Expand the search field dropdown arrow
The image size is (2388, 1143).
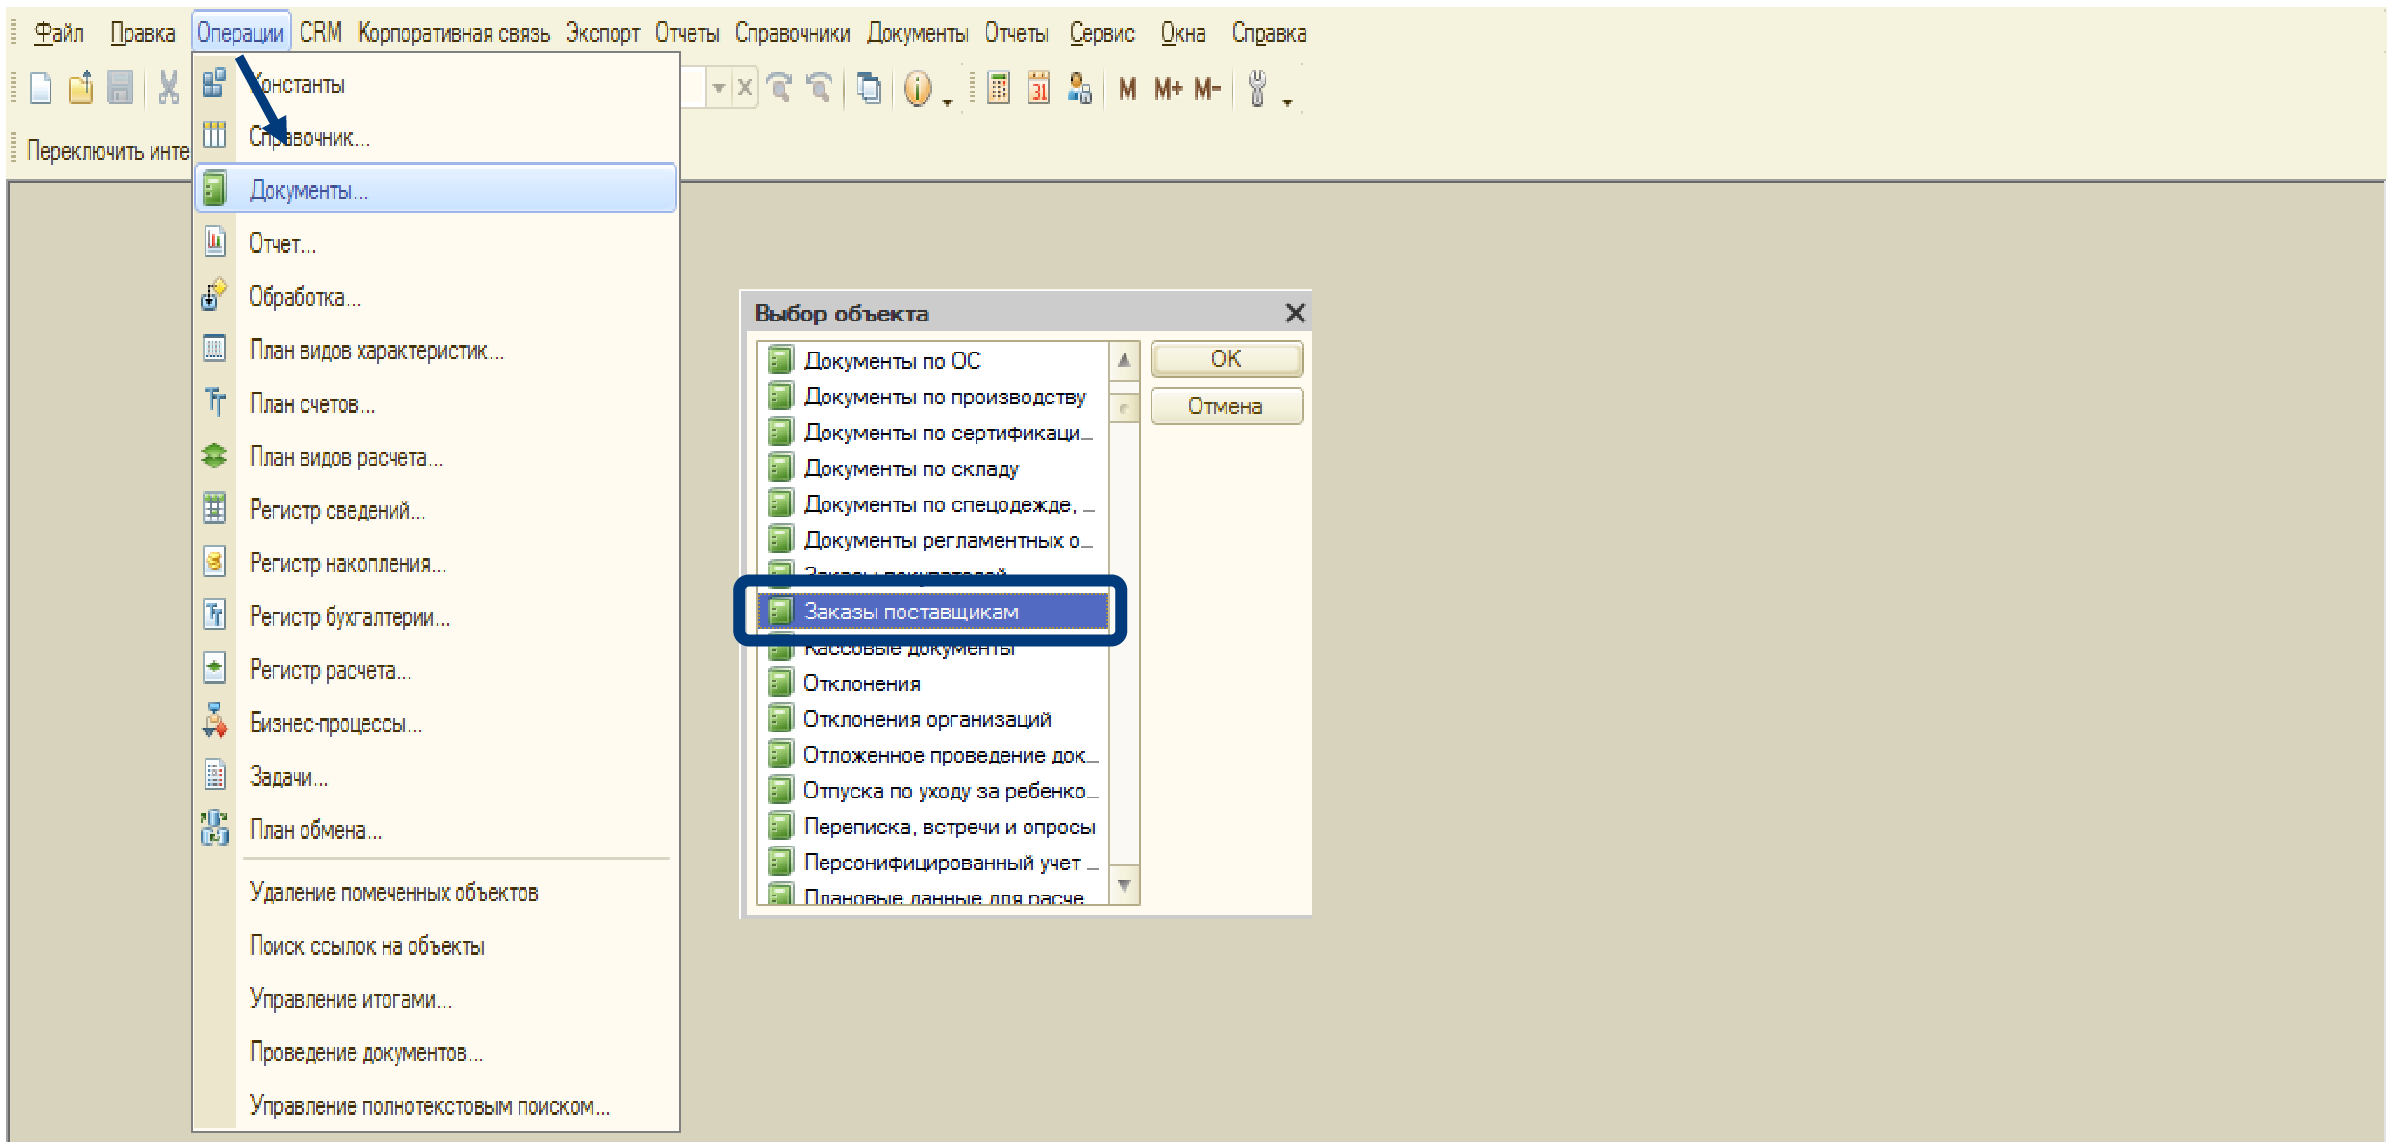(x=718, y=89)
